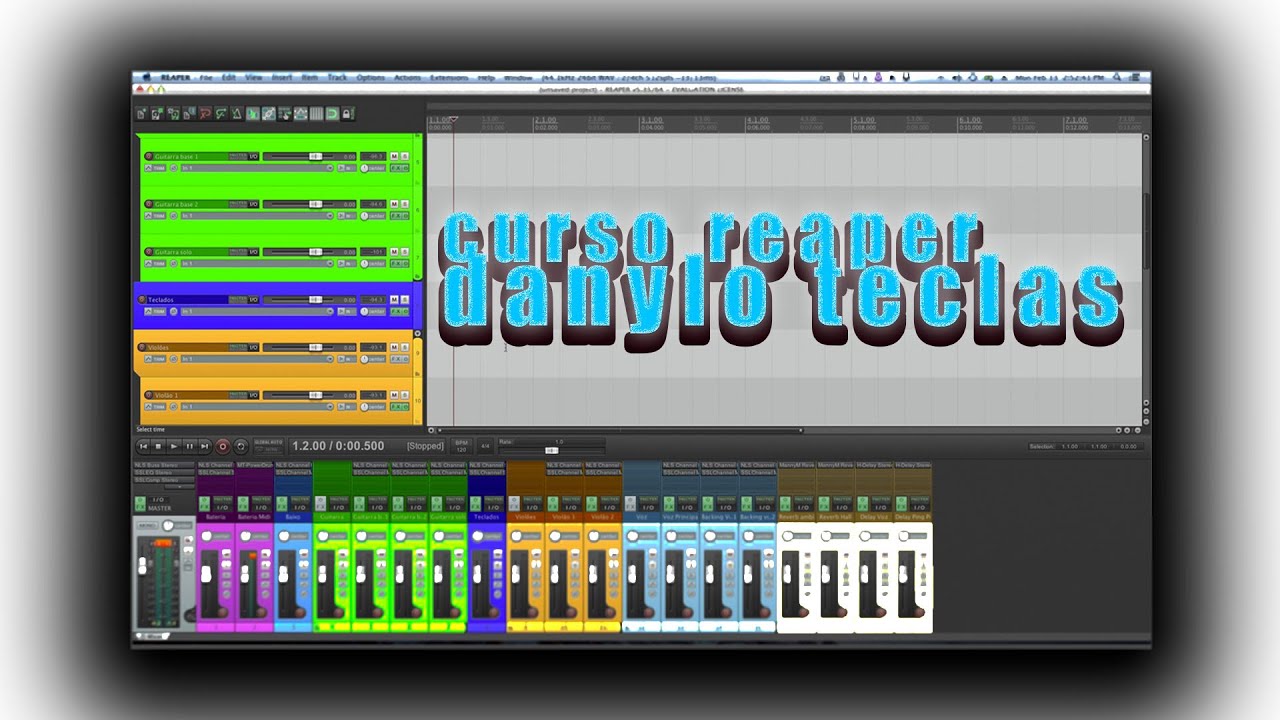Mute the Guitarra base 1 track
This screenshot has height=720, width=1280.
coord(394,157)
